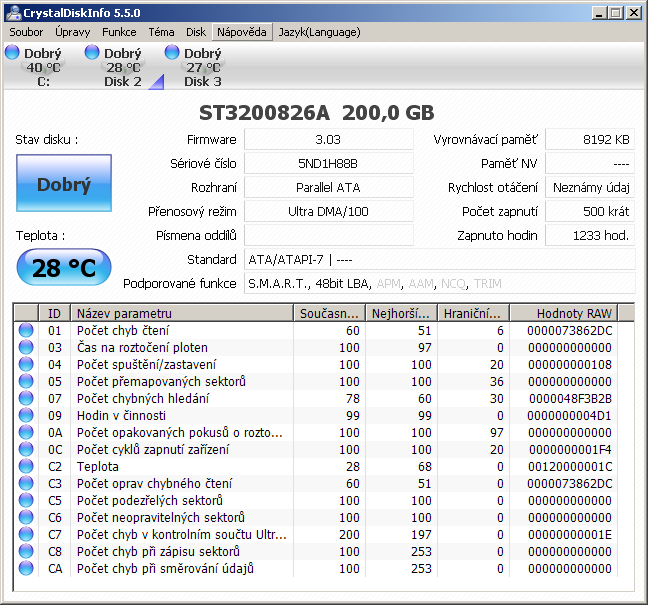Click the Hodnoty RAW column header

point(564,313)
